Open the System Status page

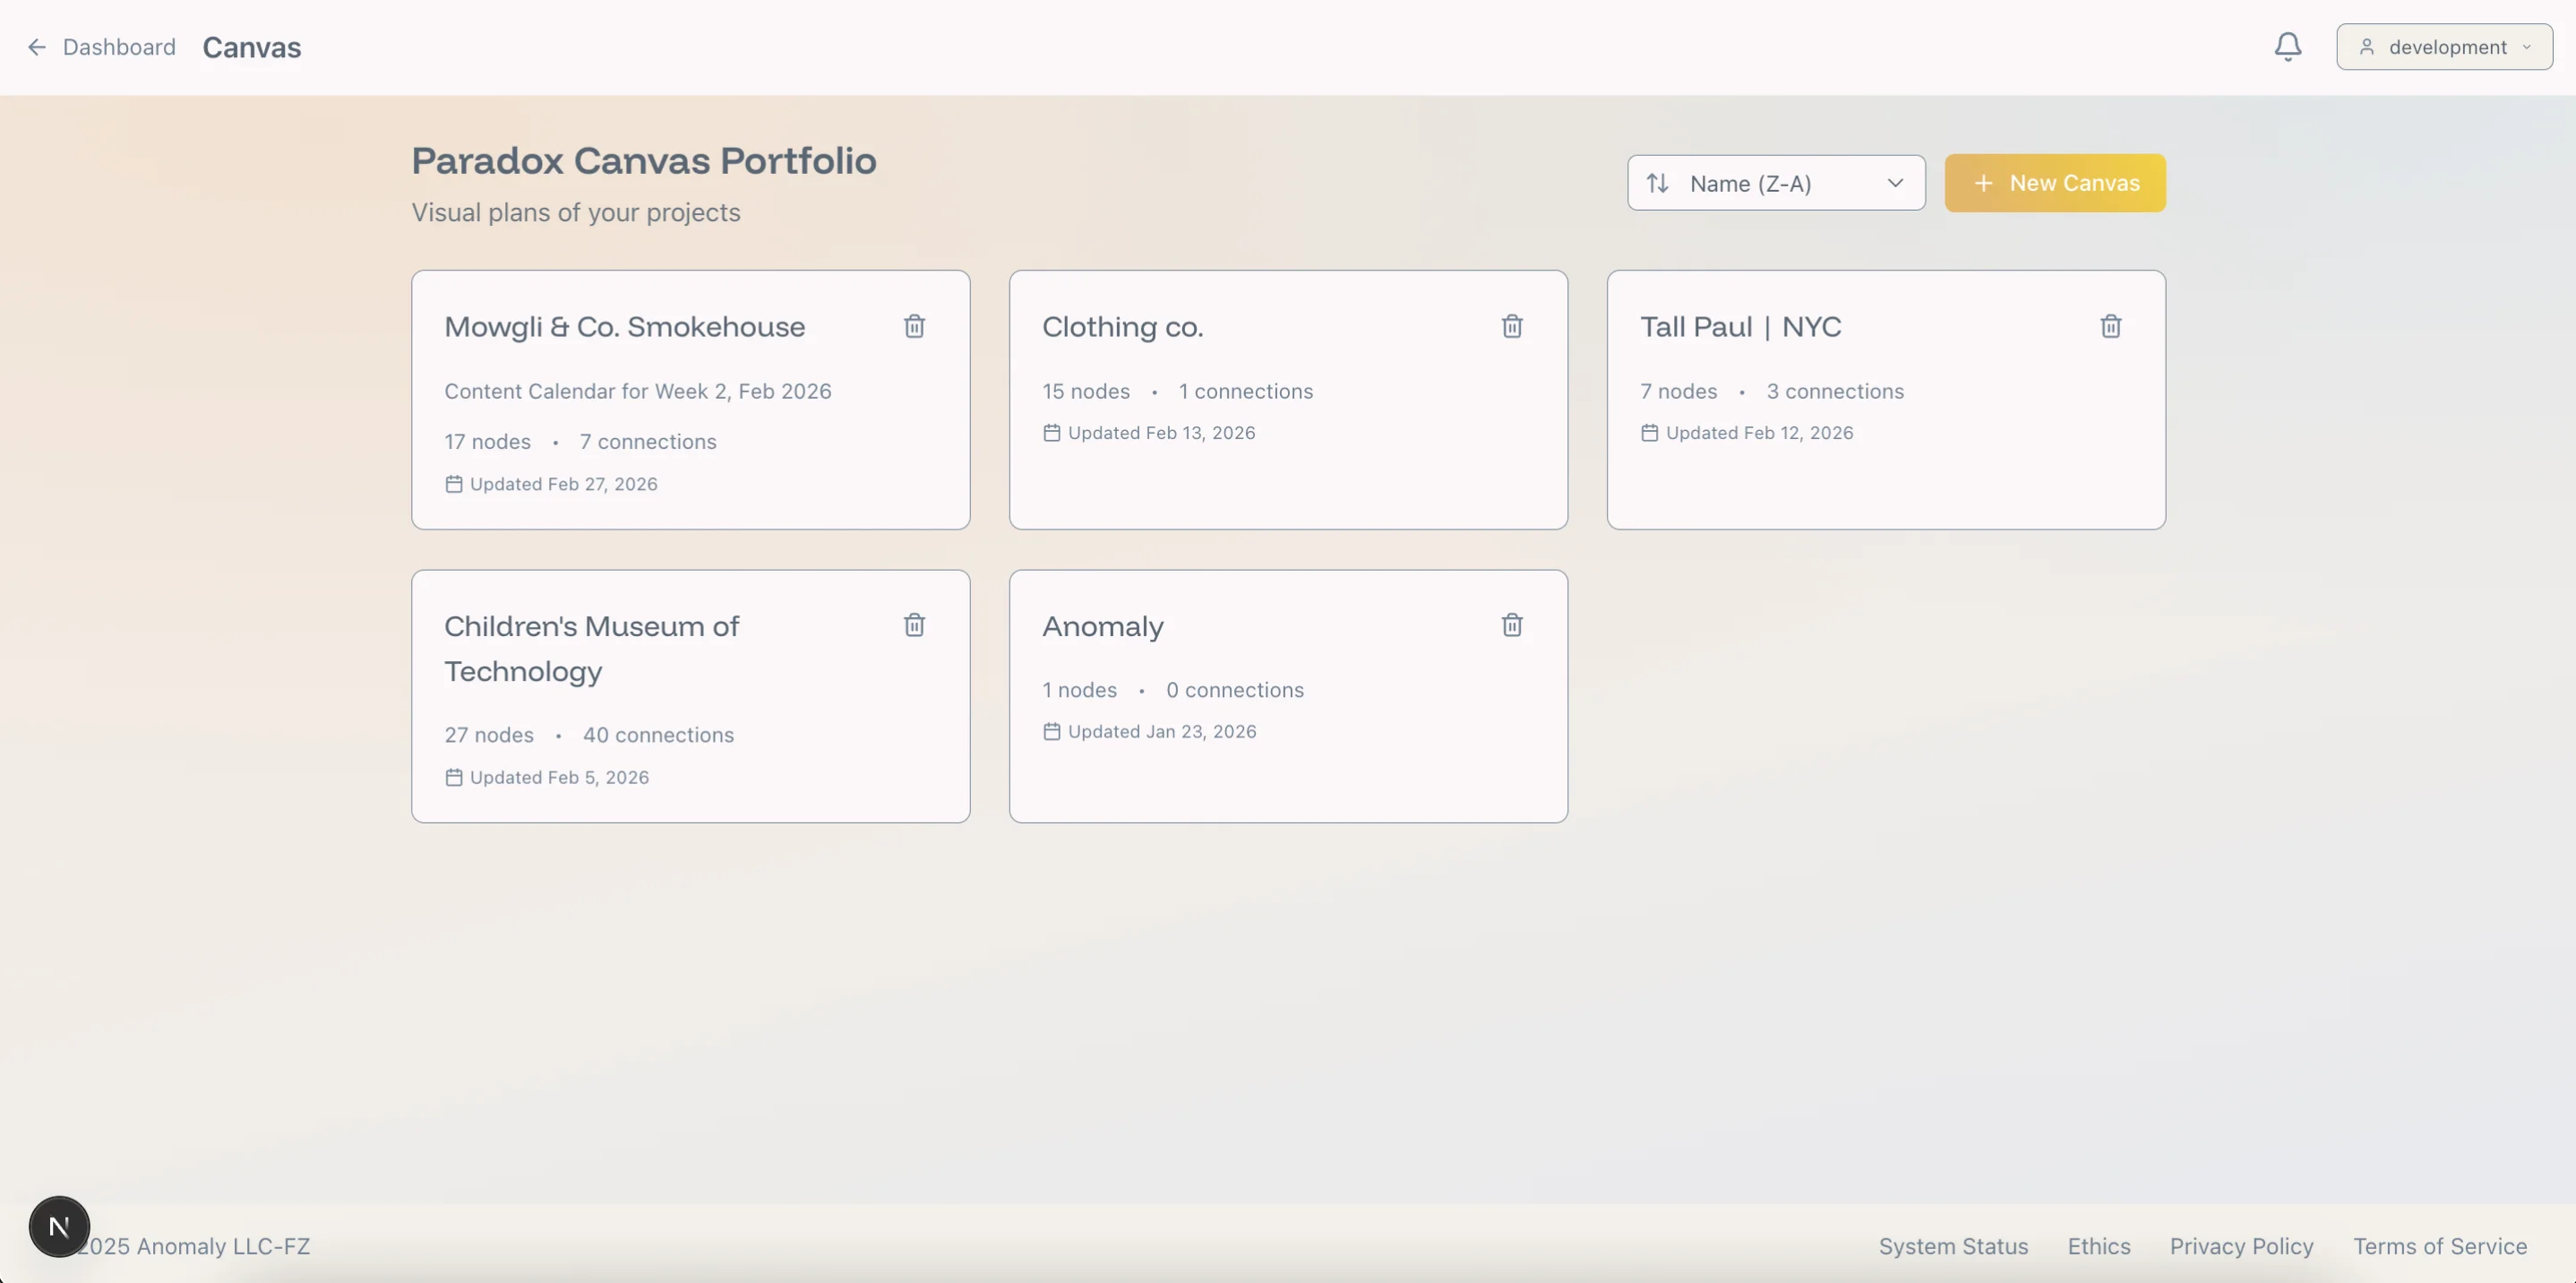point(1952,1246)
